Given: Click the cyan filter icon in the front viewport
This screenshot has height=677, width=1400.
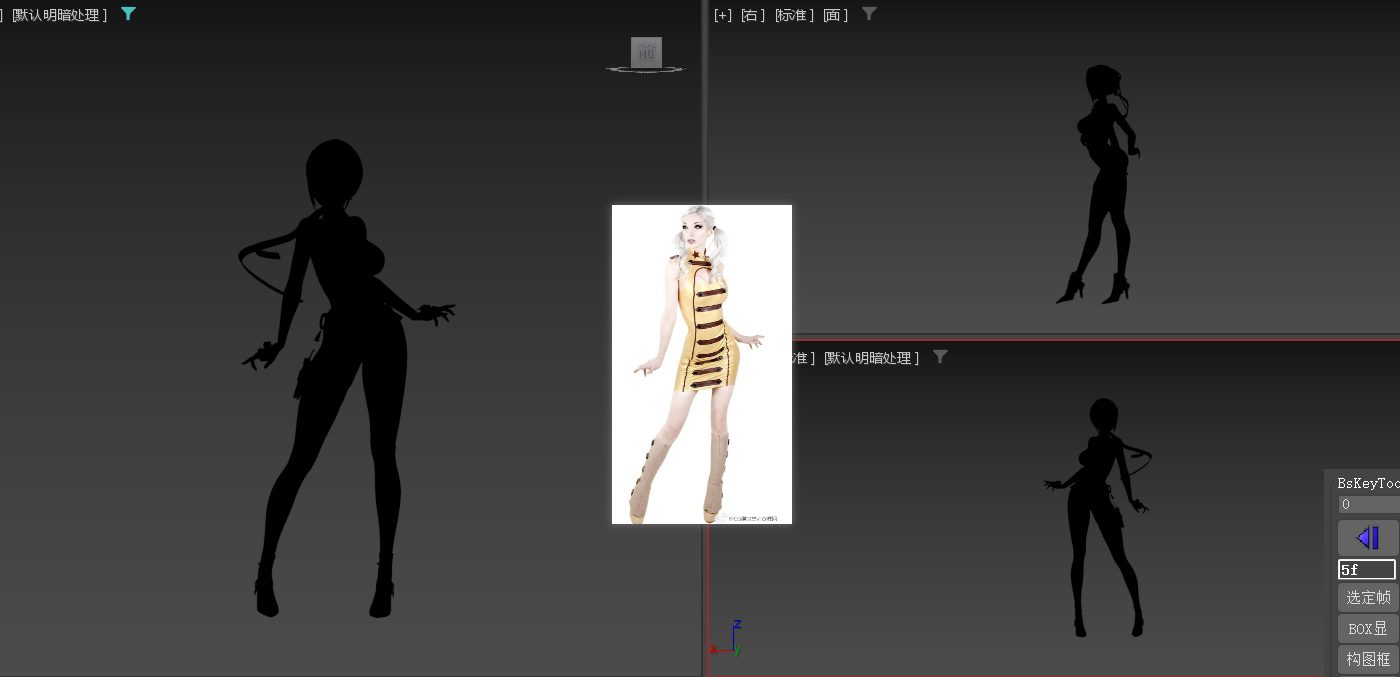Looking at the screenshot, I should click(128, 14).
